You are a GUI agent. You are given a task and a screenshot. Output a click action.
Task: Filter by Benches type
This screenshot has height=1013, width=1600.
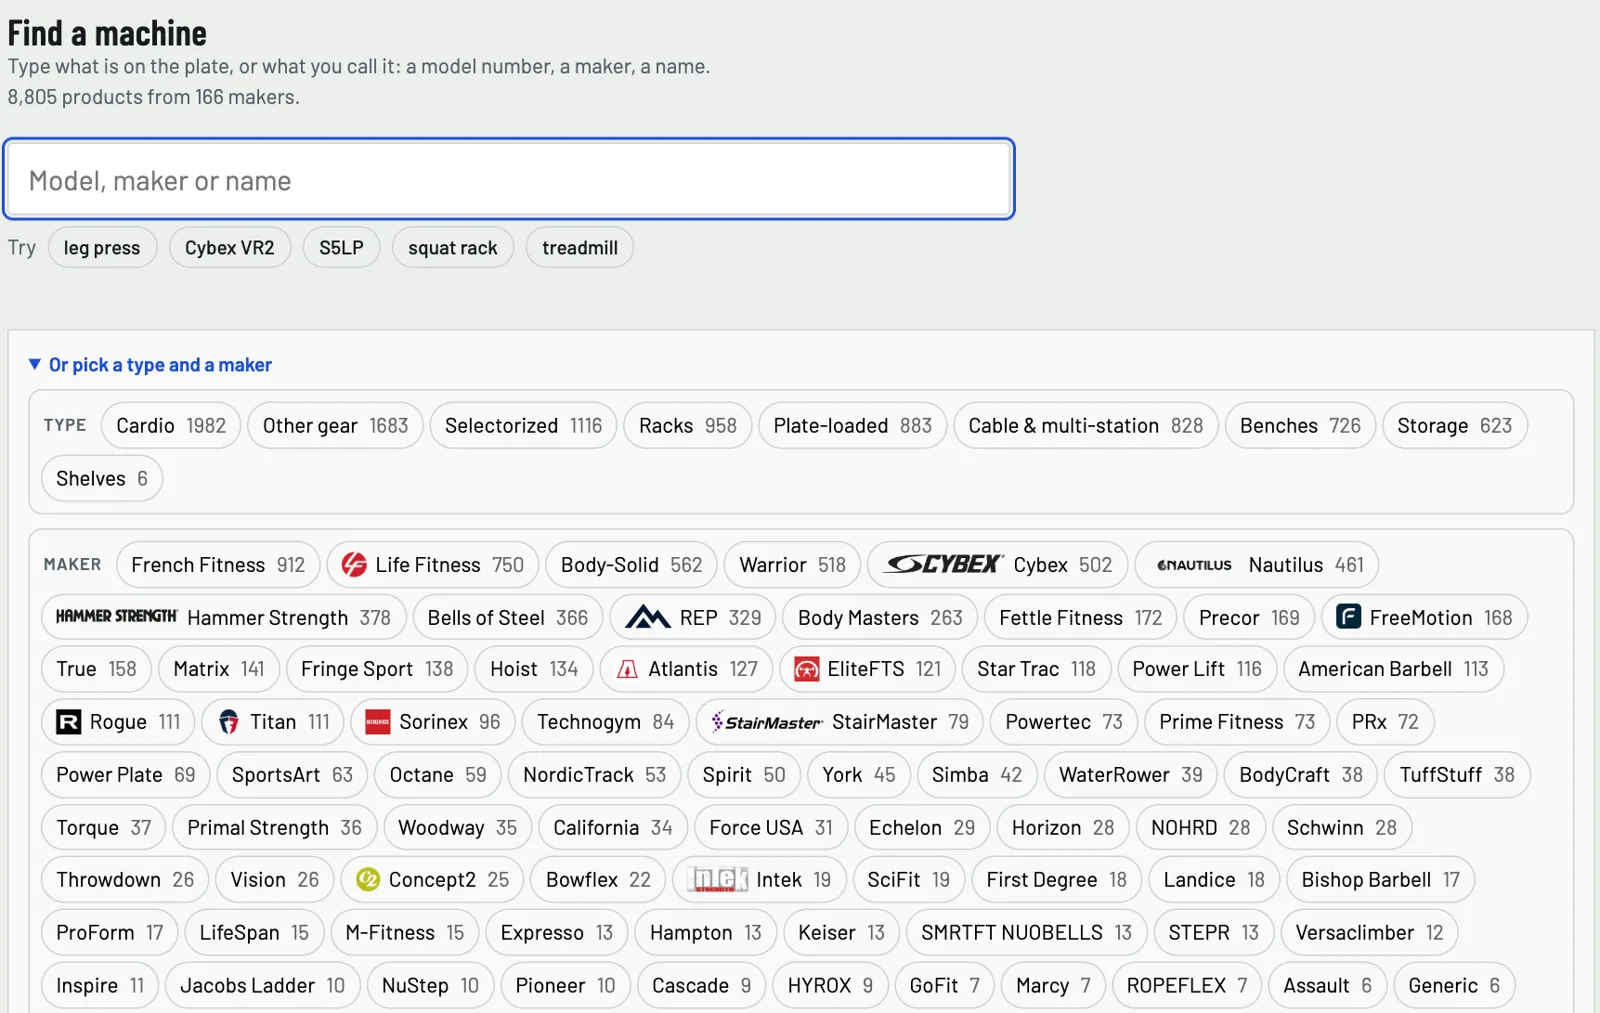tap(1300, 426)
